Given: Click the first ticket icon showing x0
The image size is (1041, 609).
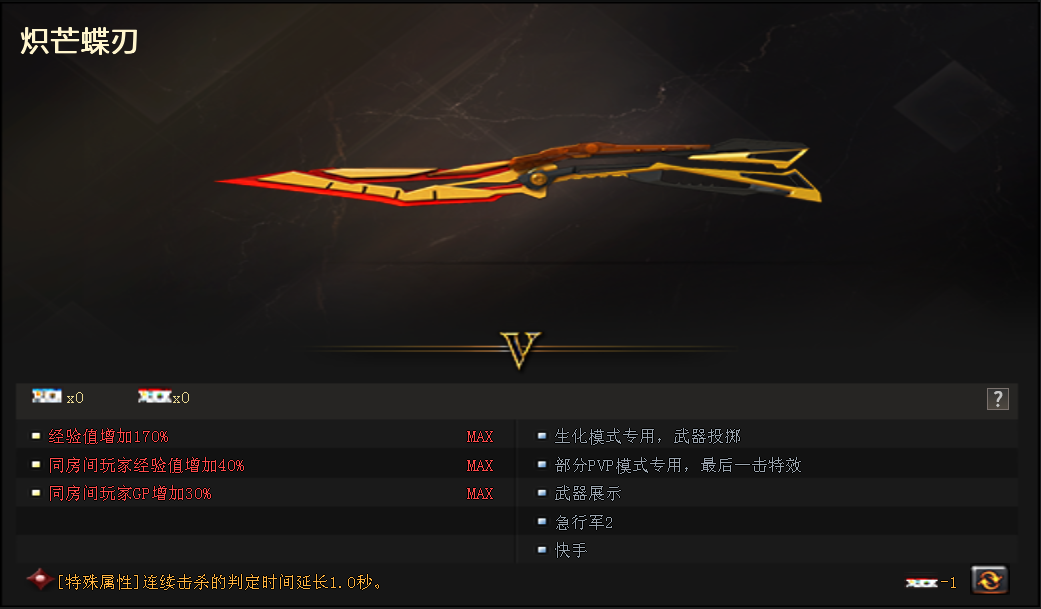Looking at the screenshot, I should (x=47, y=396).
